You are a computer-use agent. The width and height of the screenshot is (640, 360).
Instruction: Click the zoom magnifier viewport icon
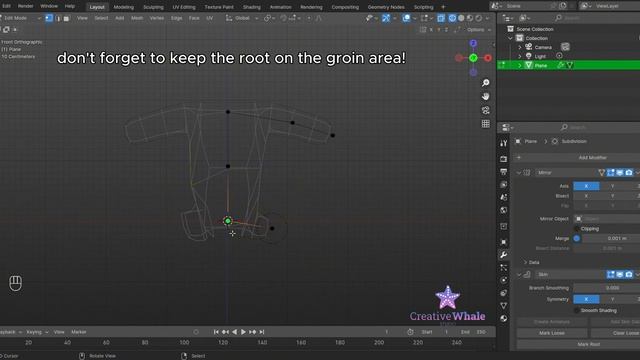(x=485, y=83)
